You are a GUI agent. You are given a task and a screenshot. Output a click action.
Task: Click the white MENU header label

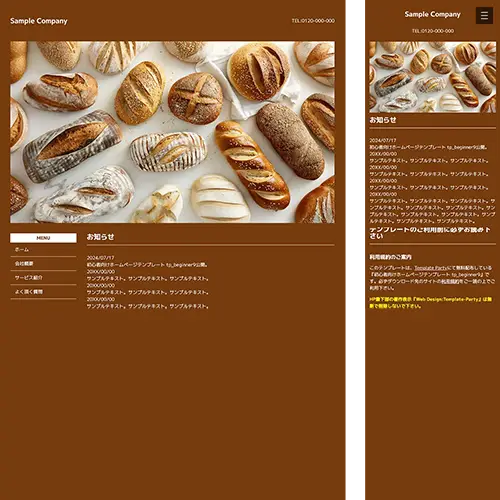coord(43,238)
